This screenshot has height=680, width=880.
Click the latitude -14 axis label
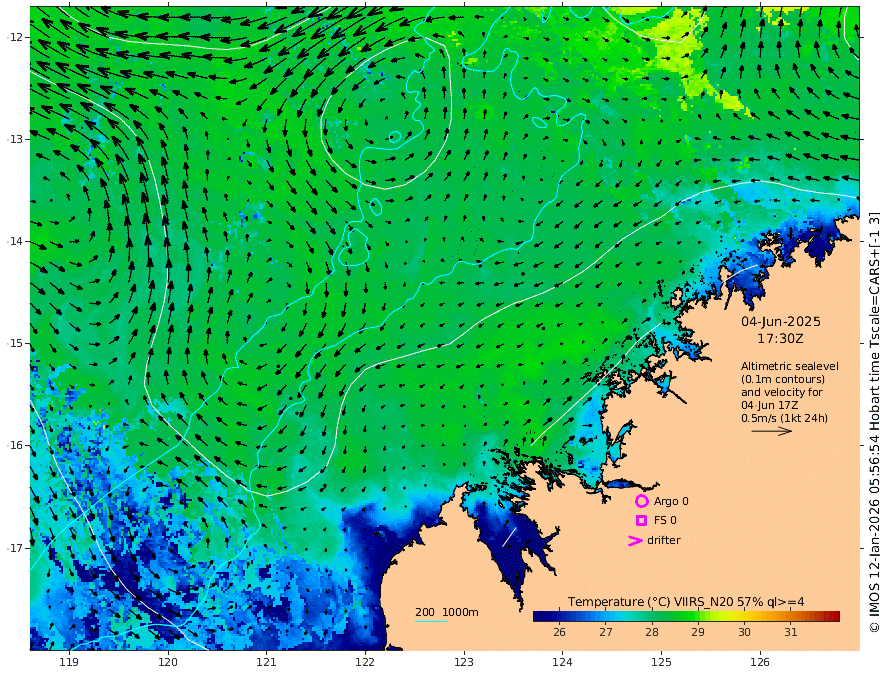(15, 241)
